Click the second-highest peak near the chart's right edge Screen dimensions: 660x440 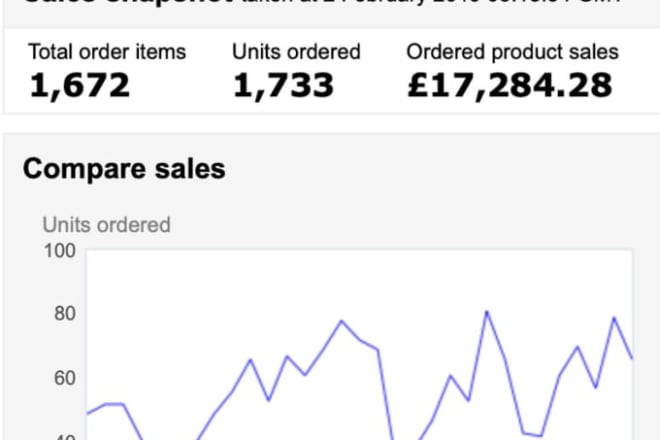coord(614,318)
